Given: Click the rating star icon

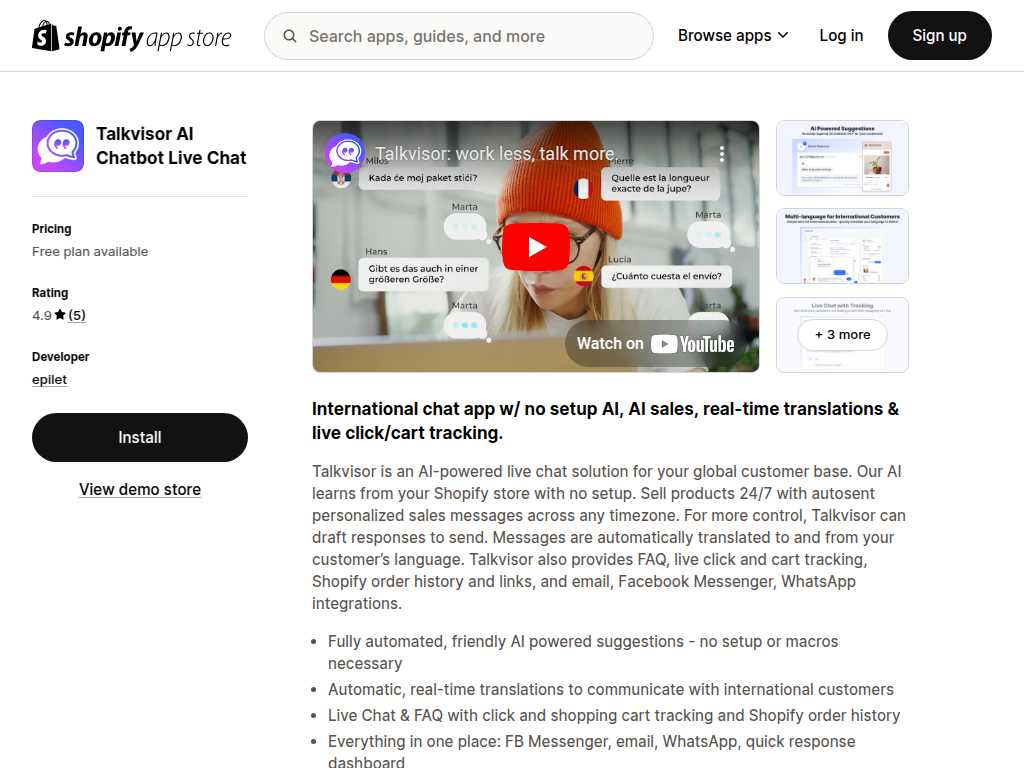Looking at the screenshot, I should (60, 315).
